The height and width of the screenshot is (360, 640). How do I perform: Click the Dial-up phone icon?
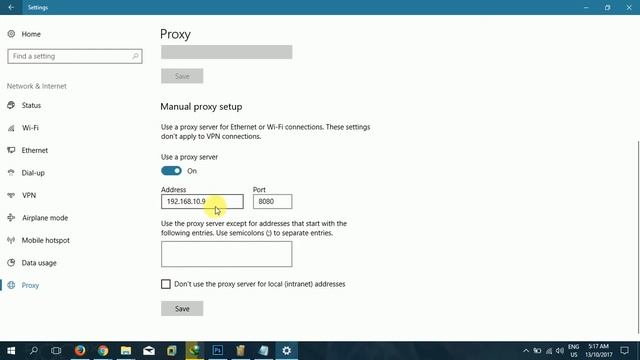coord(11,173)
